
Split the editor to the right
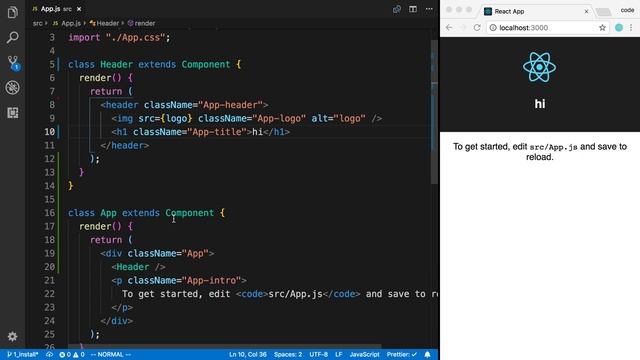click(x=413, y=9)
